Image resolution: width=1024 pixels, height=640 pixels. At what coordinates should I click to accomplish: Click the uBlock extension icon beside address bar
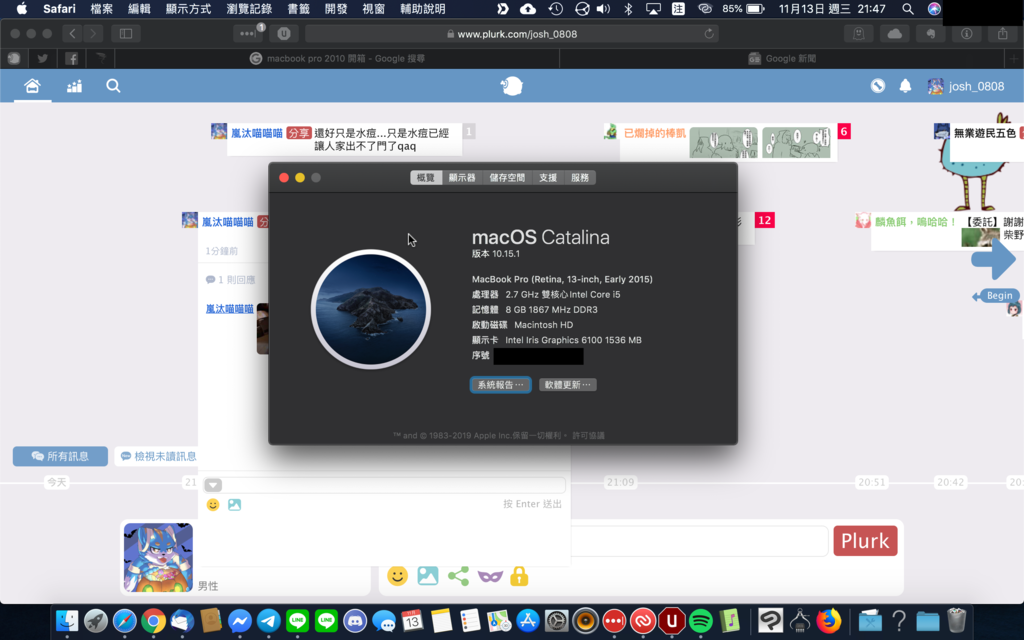283,33
